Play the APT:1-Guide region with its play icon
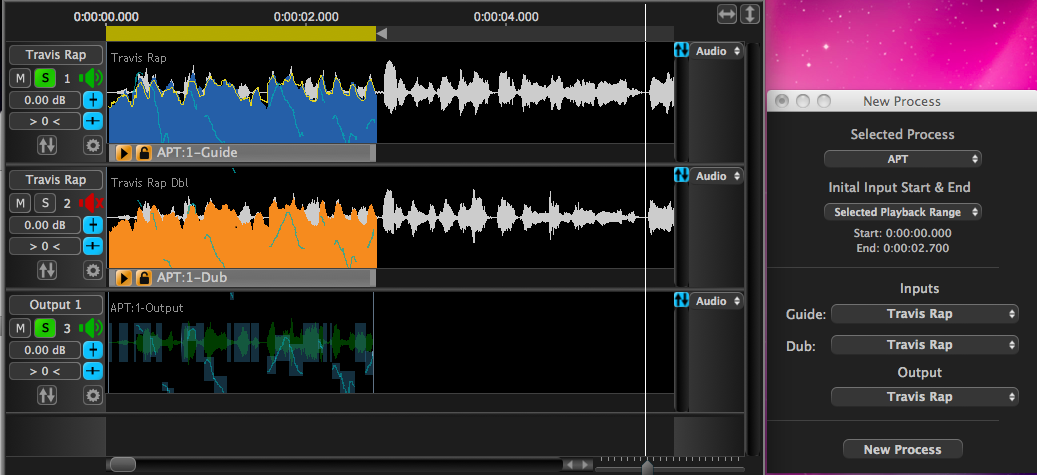This screenshot has width=1037, height=475. [124, 152]
